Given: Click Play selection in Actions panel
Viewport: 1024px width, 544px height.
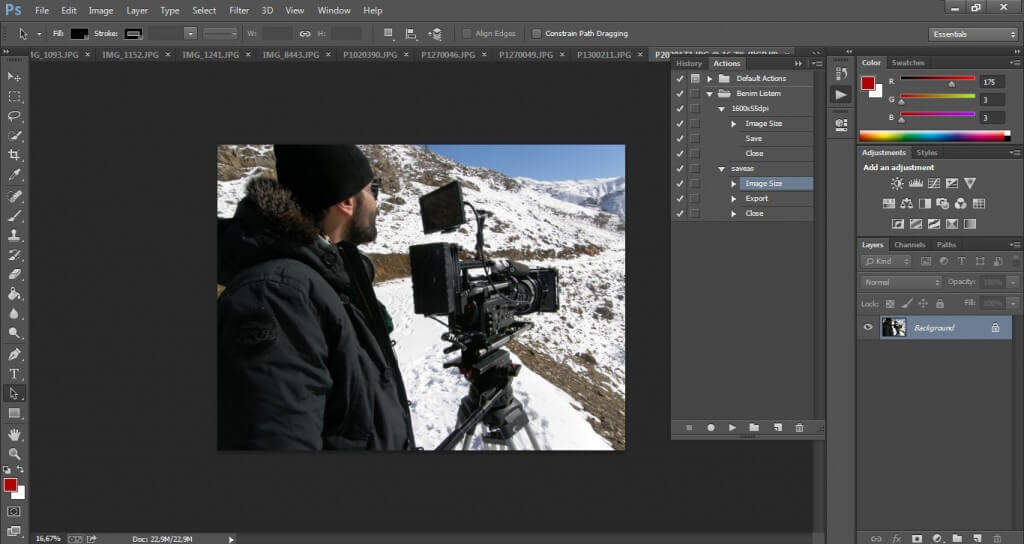Looking at the screenshot, I should 732,427.
